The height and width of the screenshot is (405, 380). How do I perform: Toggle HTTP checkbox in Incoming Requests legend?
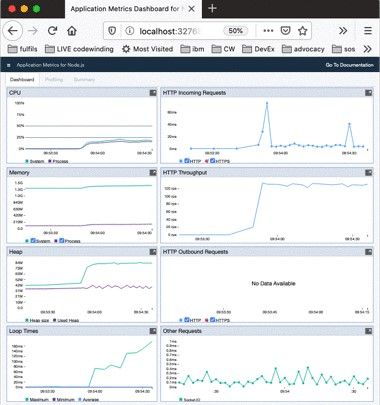(187, 161)
